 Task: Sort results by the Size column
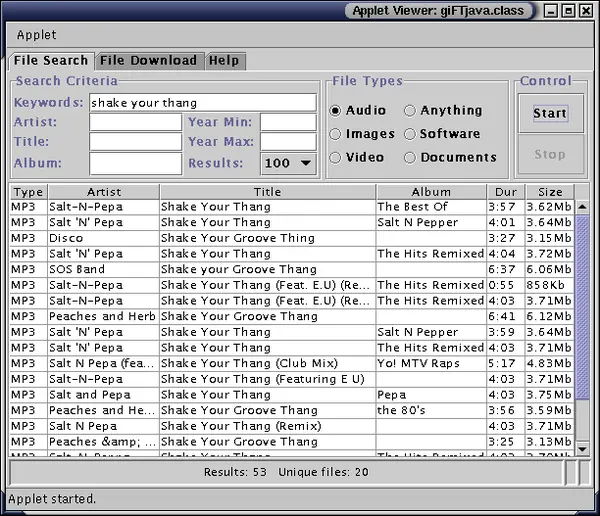[x=550, y=192]
